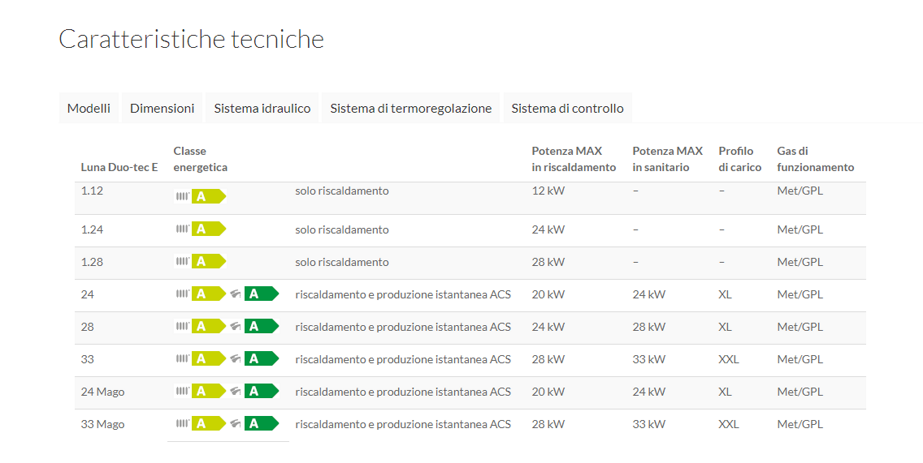Image resolution: width=923 pixels, height=463 pixels.
Task: Click yellow-green heating A badge in row 24
Action: [x=208, y=294]
